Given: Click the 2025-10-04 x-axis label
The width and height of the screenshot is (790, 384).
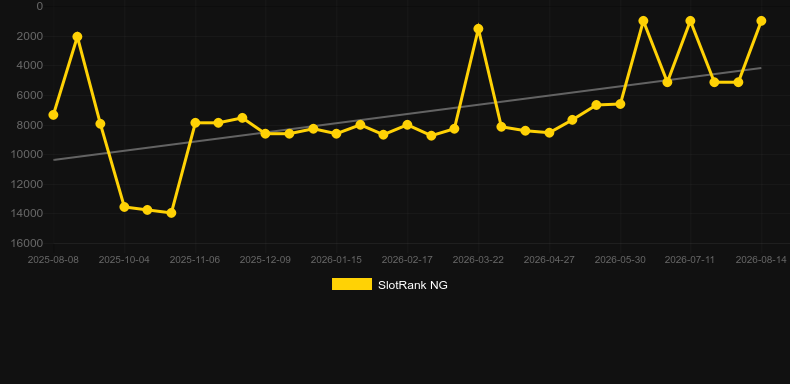Looking at the screenshot, I should (124, 260).
